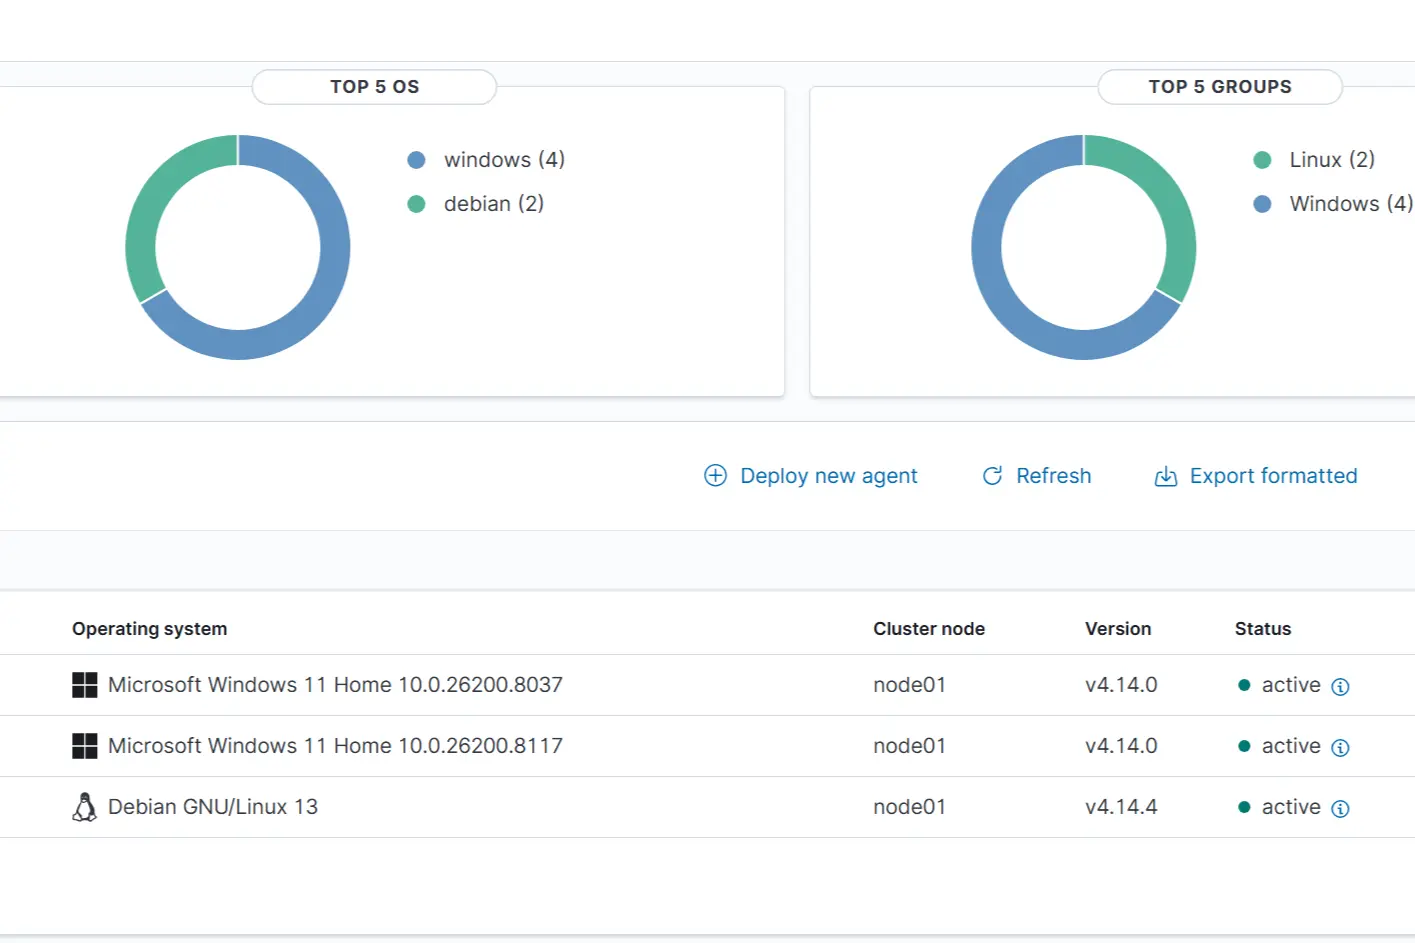Open sorting on the Version column header

[x=1117, y=629]
